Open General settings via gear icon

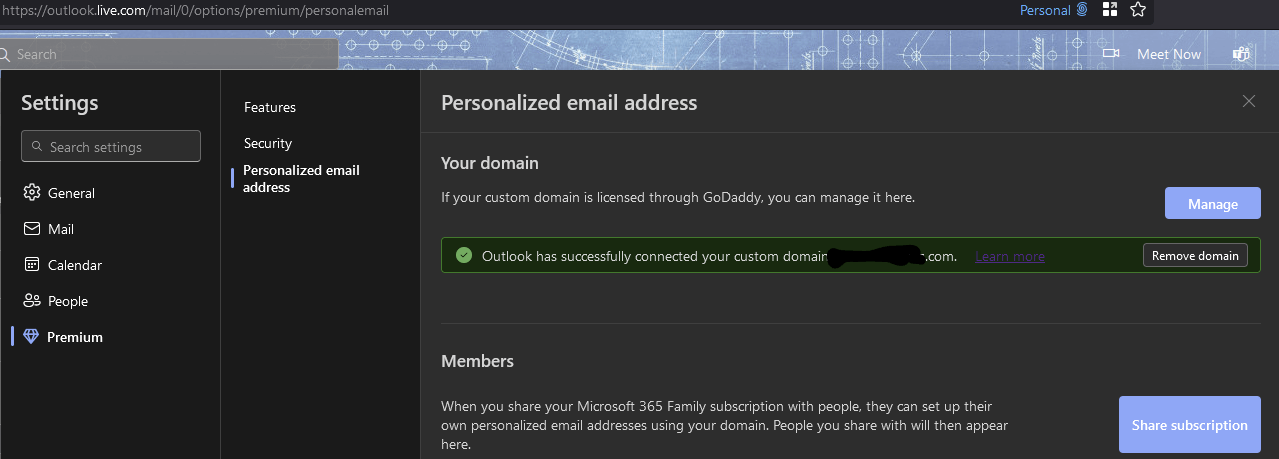point(31,193)
